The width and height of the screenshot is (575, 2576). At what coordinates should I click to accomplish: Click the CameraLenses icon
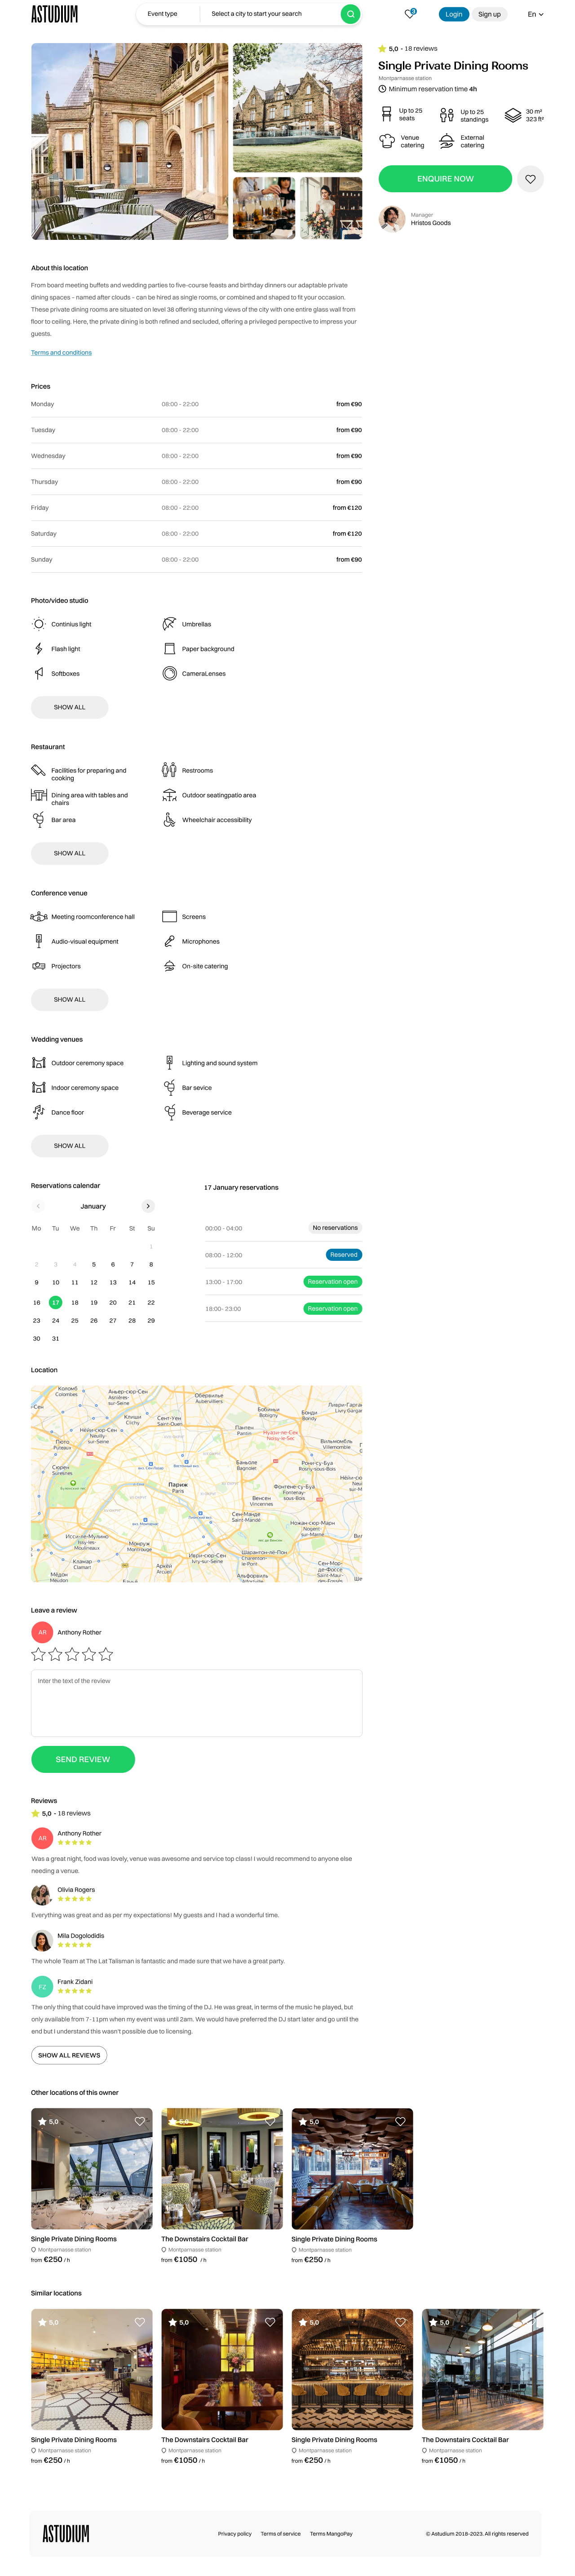pos(170,674)
